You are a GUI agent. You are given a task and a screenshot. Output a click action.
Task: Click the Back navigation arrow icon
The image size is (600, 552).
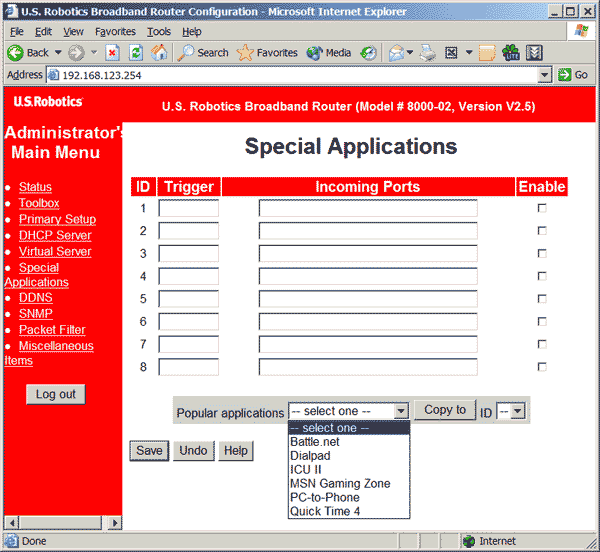coord(17,53)
